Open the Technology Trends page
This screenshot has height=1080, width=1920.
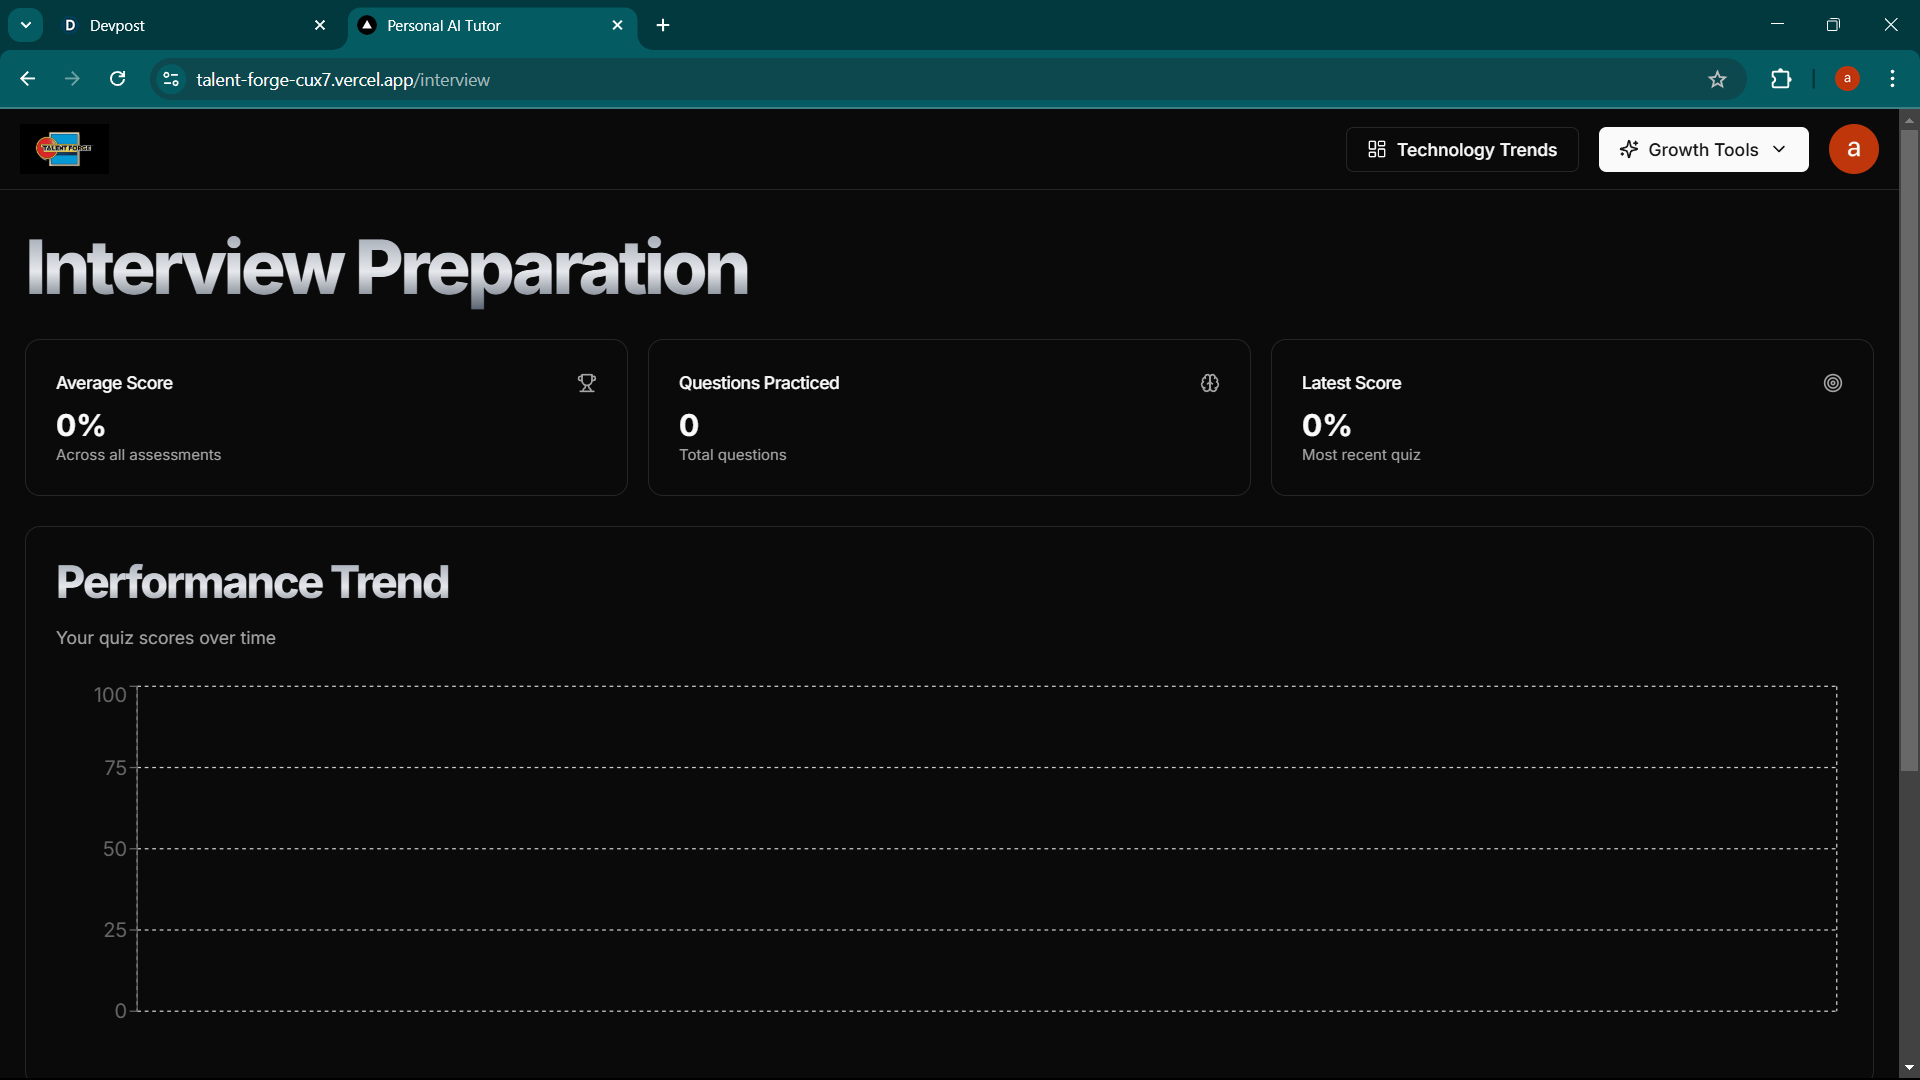(x=1461, y=150)
